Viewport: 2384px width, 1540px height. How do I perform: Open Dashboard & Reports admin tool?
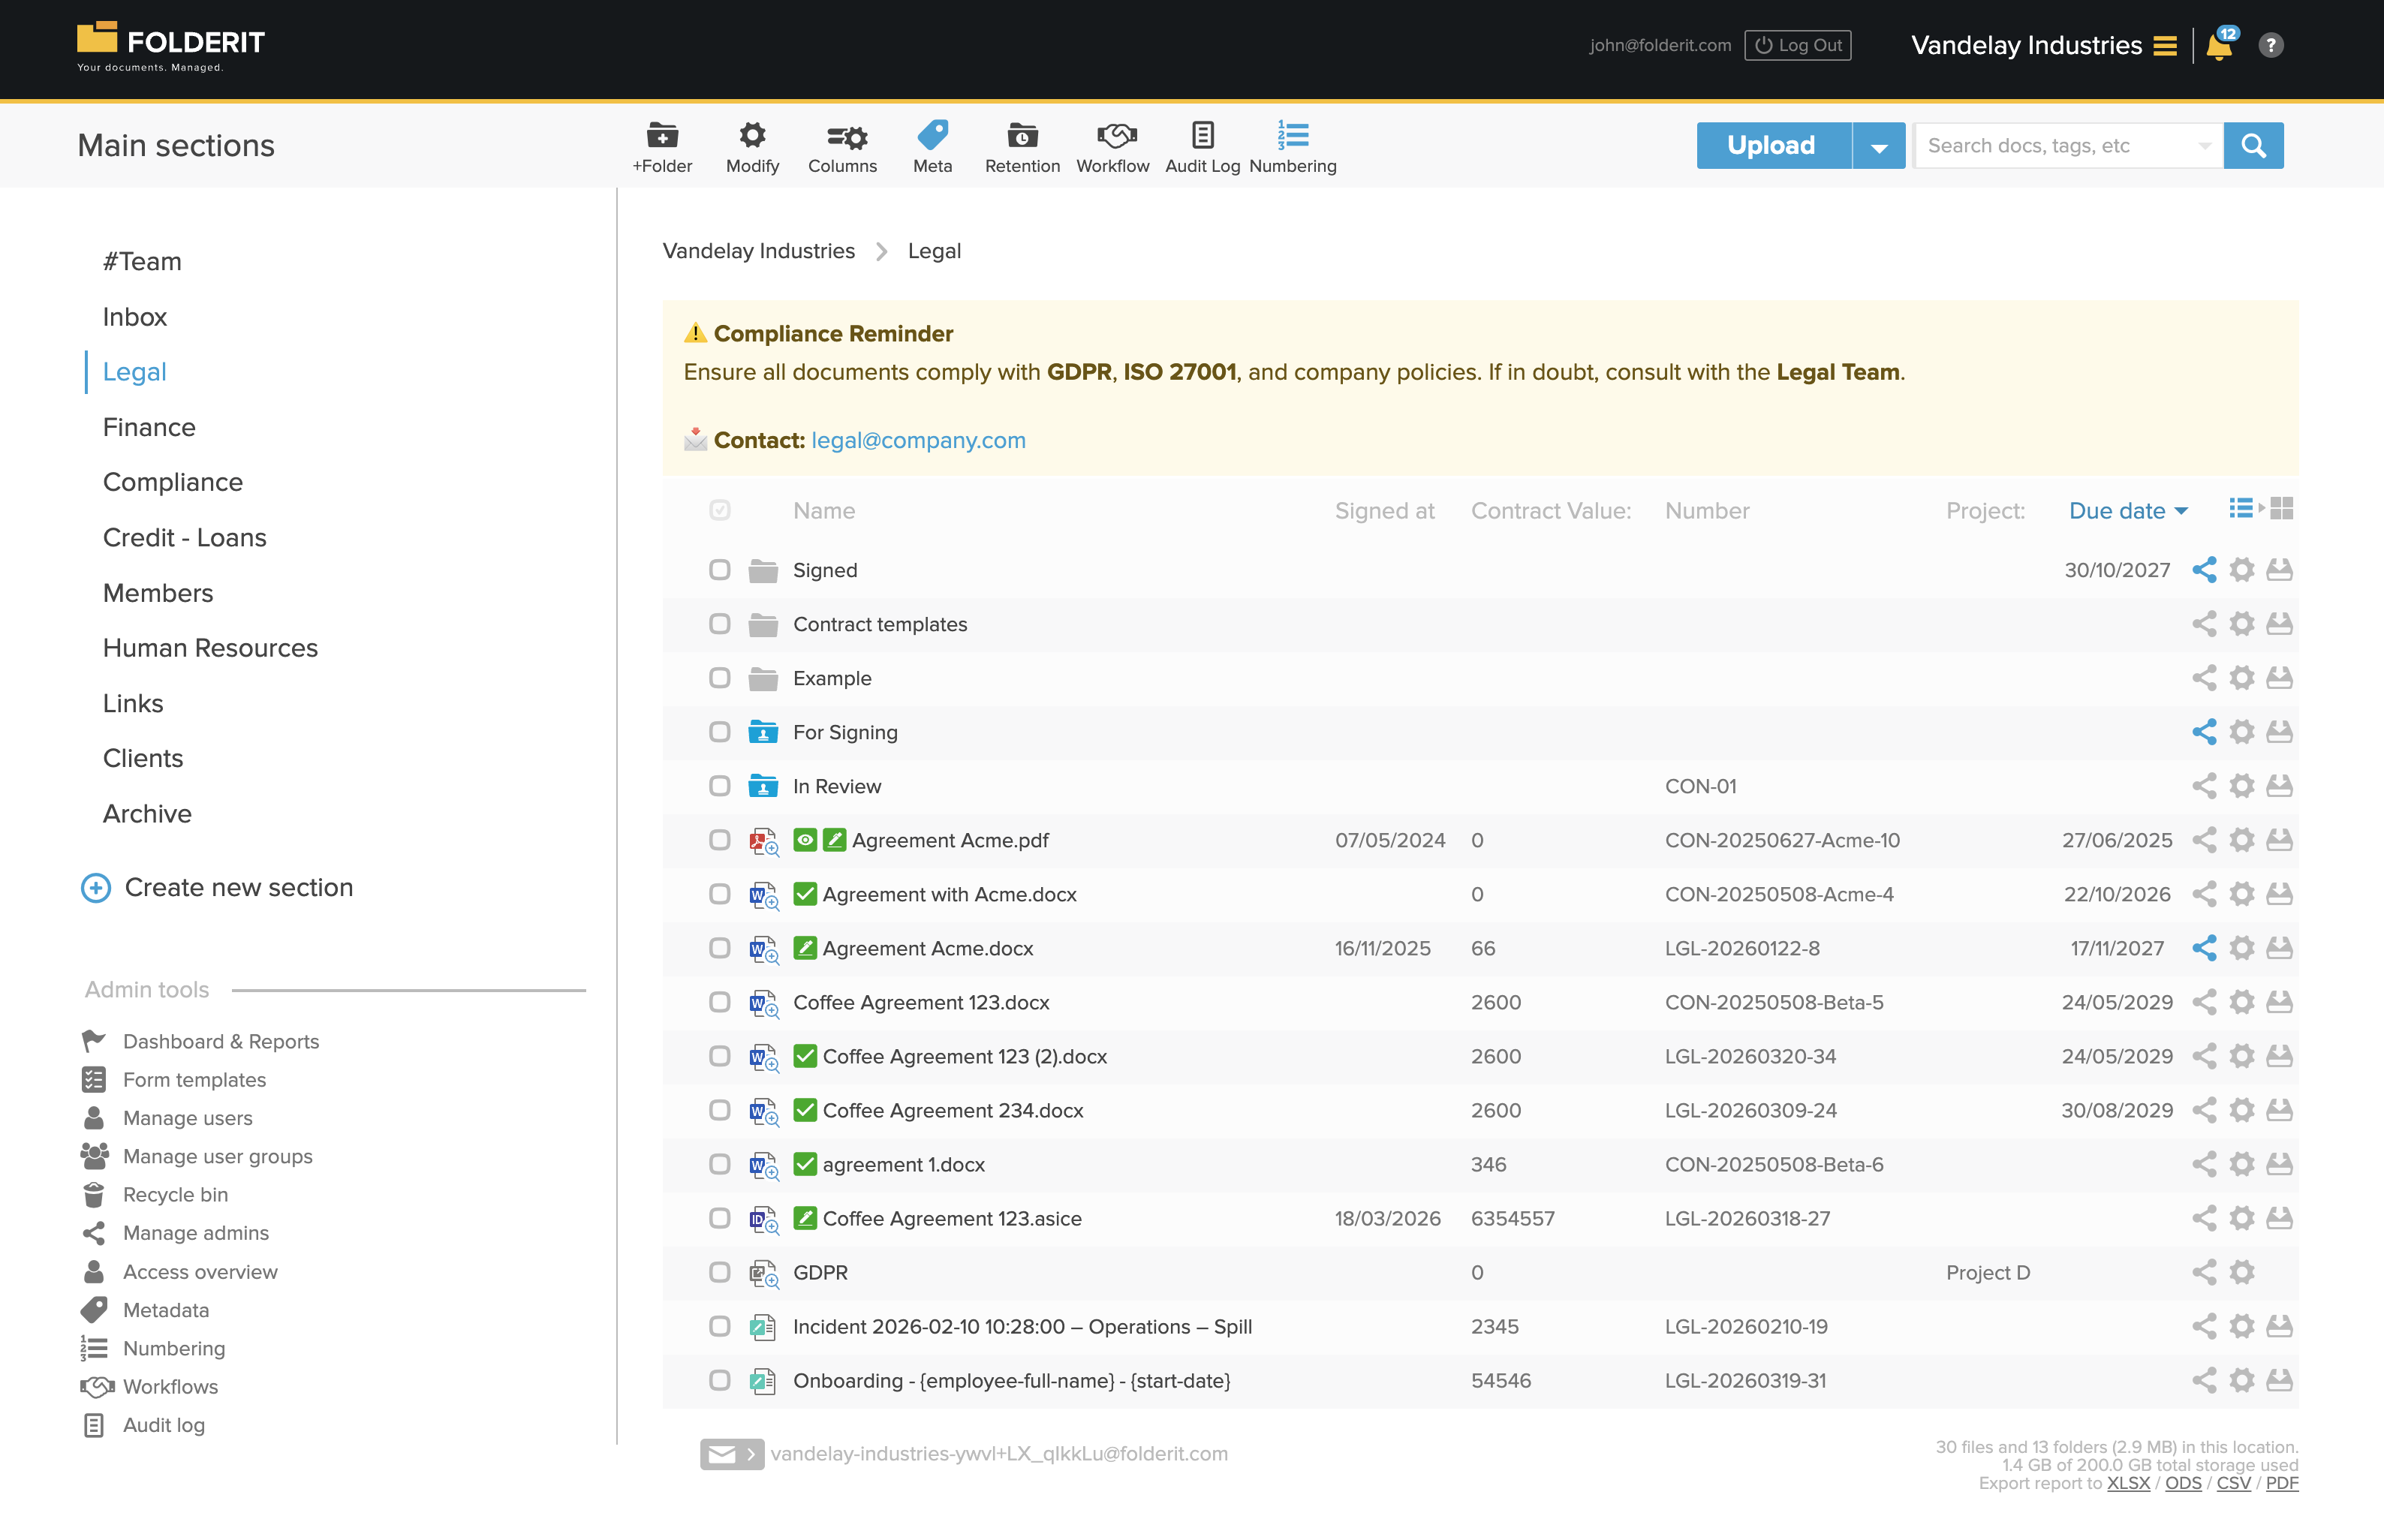point(221,1041)
